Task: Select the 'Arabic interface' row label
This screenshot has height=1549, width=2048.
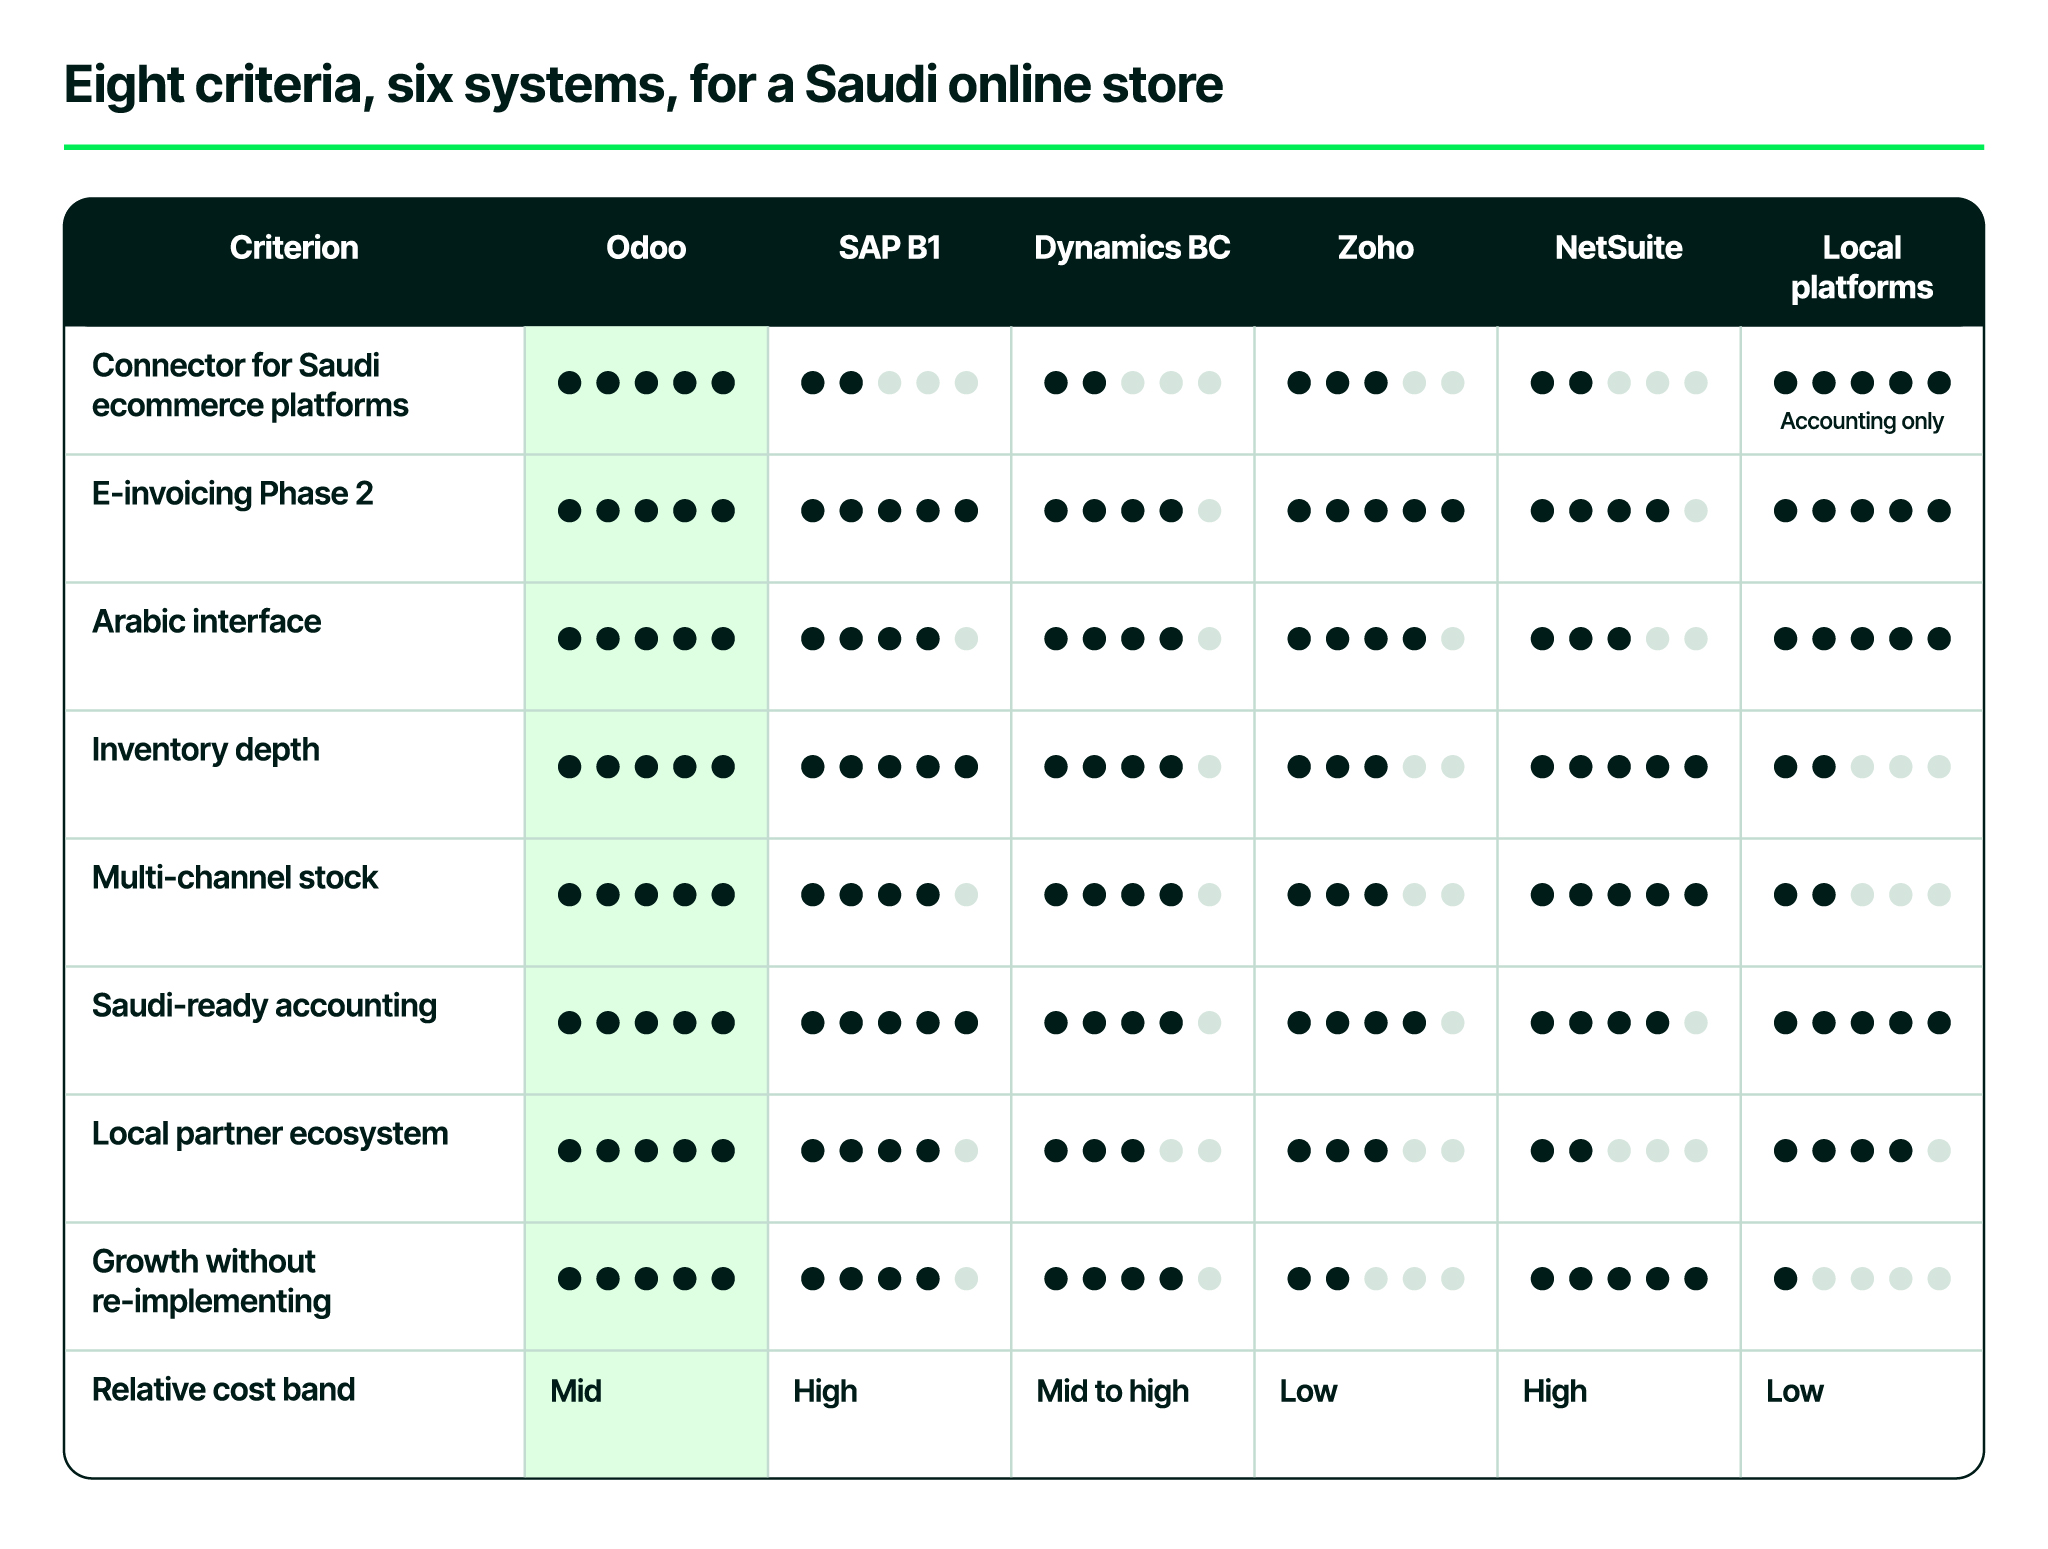Action: [x=206, y=622]
